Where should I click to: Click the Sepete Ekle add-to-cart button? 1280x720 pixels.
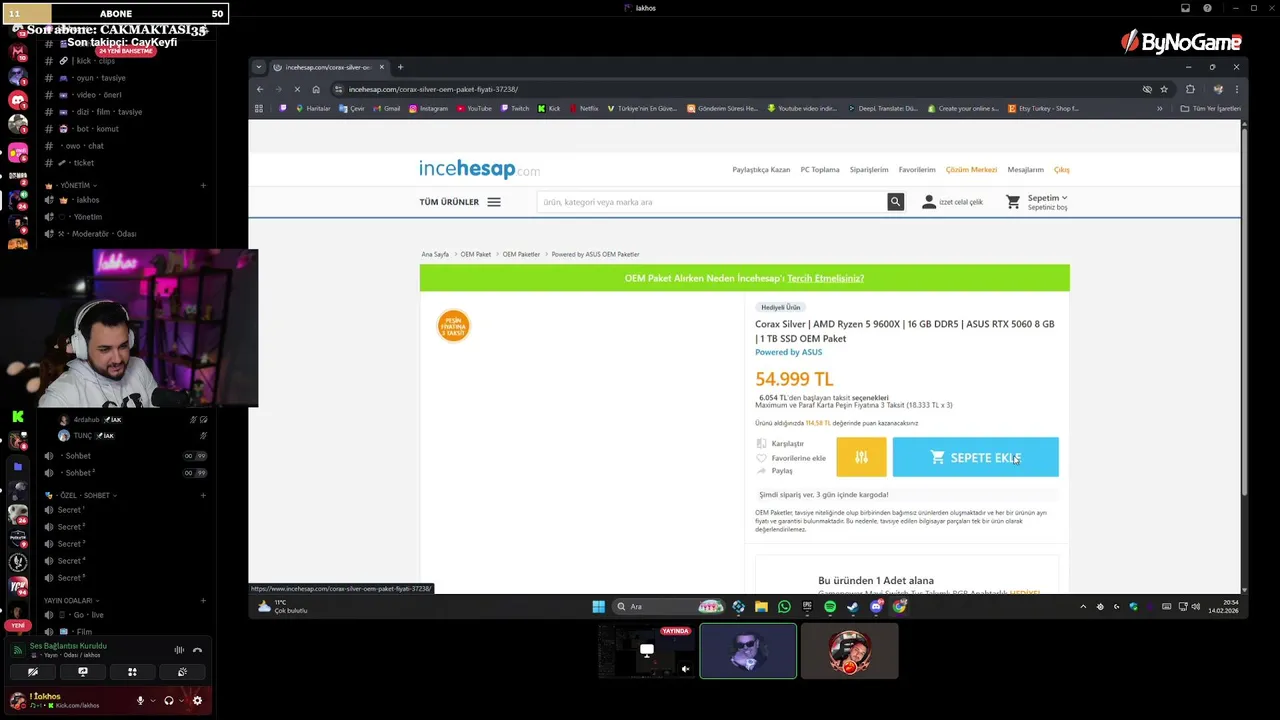click(x=975, y=457)
